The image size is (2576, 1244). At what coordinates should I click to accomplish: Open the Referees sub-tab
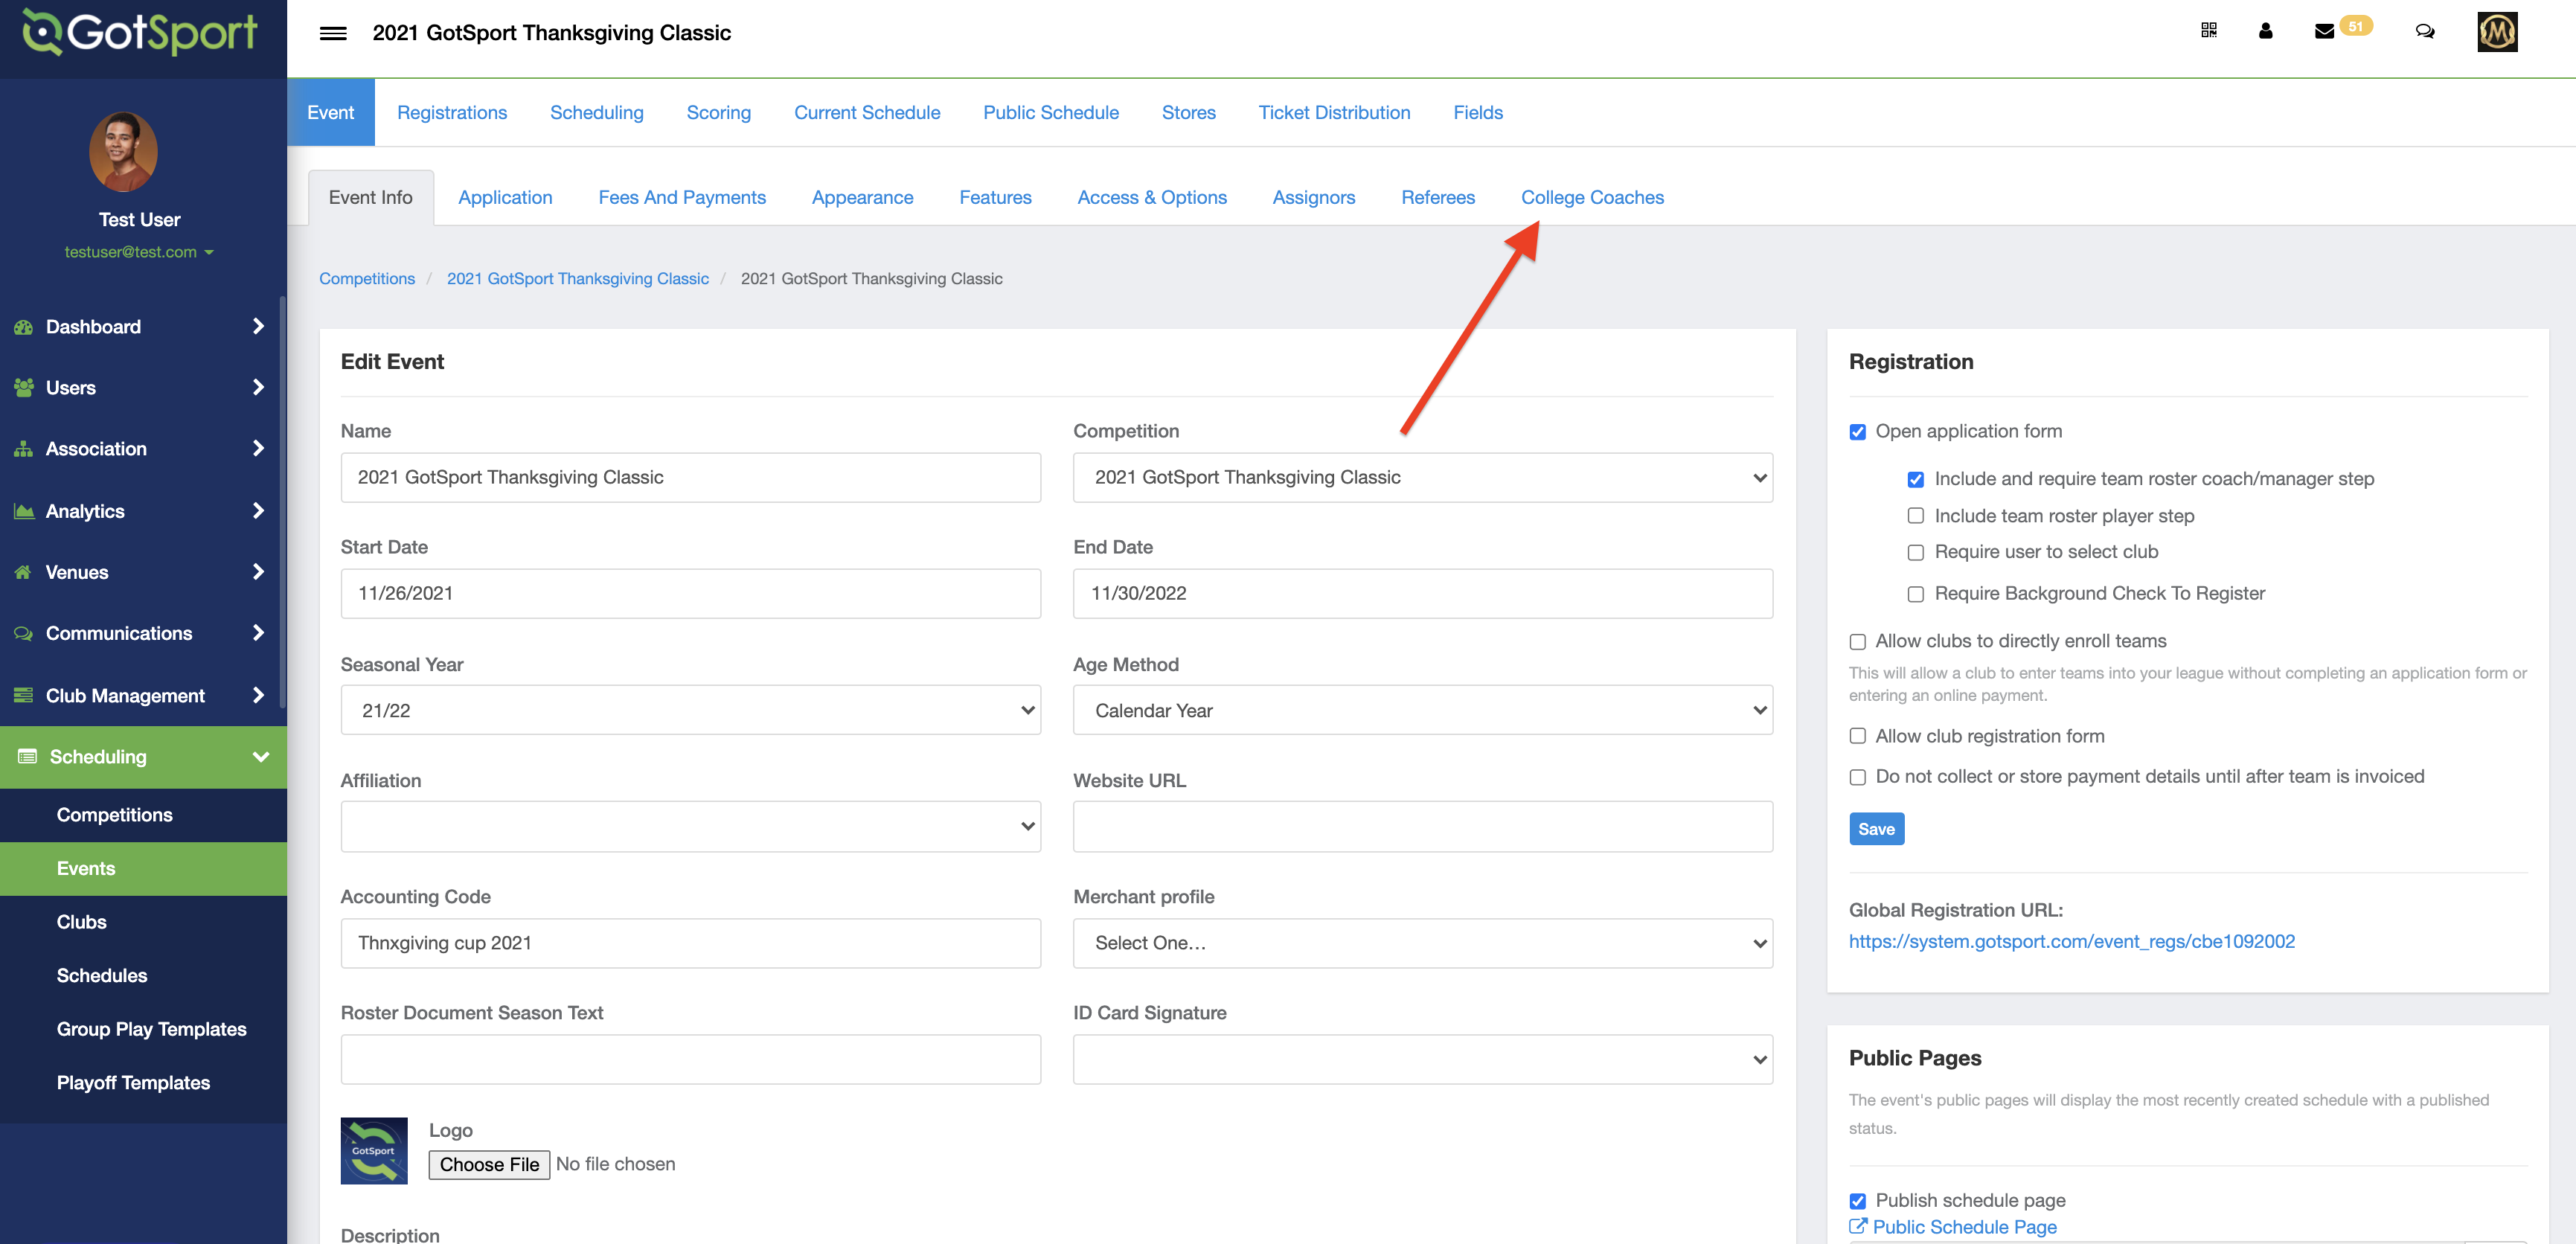(x=1438, y=197)
